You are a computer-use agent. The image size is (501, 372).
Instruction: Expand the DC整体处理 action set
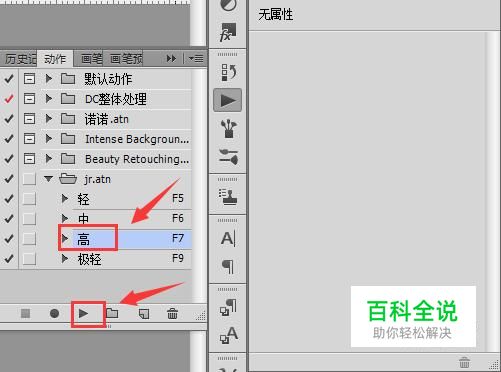[49, 99]
